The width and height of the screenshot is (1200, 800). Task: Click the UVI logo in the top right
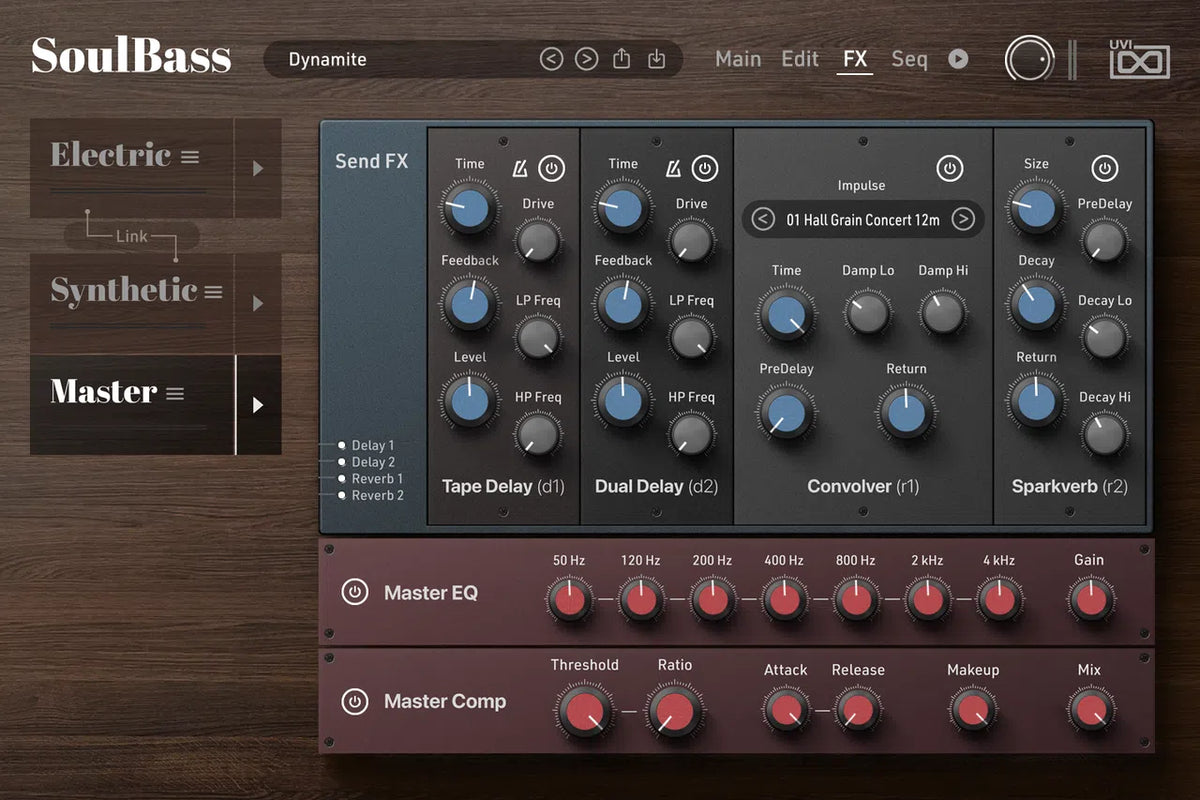[x=1140, y=60]
